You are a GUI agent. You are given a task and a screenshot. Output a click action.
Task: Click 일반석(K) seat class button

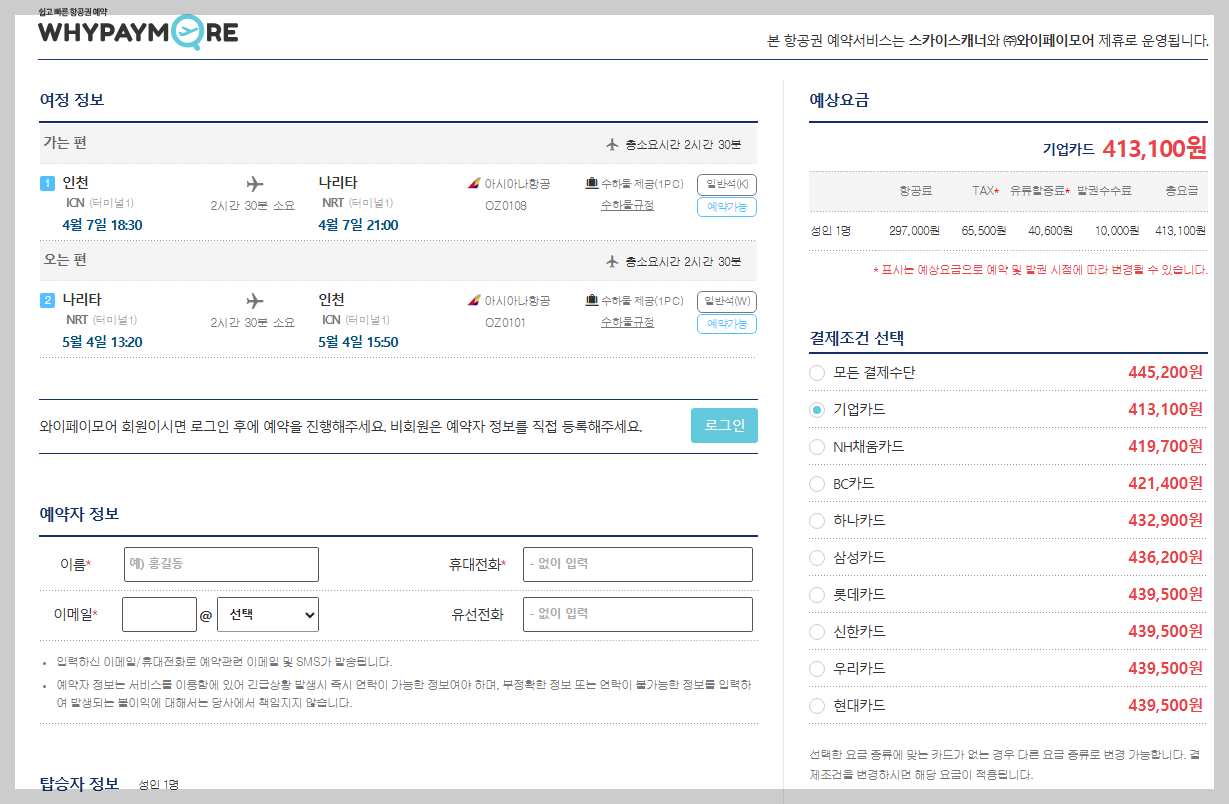pyautogui.click(x=727, y=184)
